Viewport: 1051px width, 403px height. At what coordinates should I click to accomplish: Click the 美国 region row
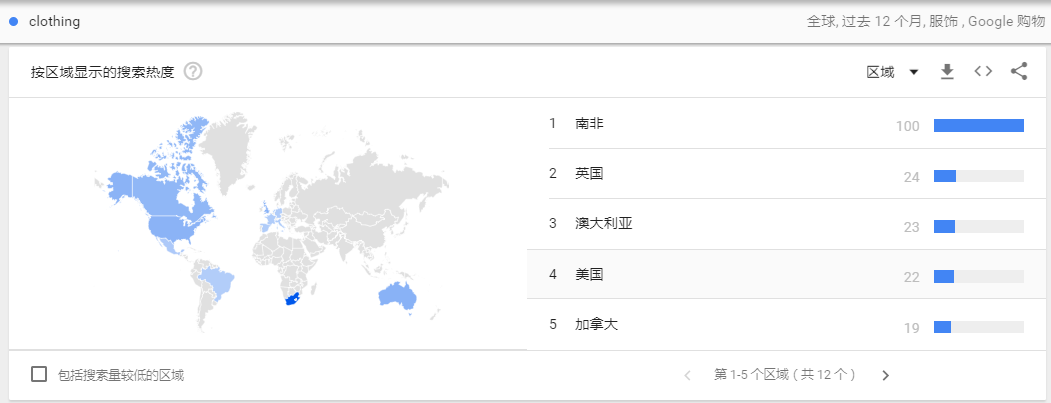point(787,274)
